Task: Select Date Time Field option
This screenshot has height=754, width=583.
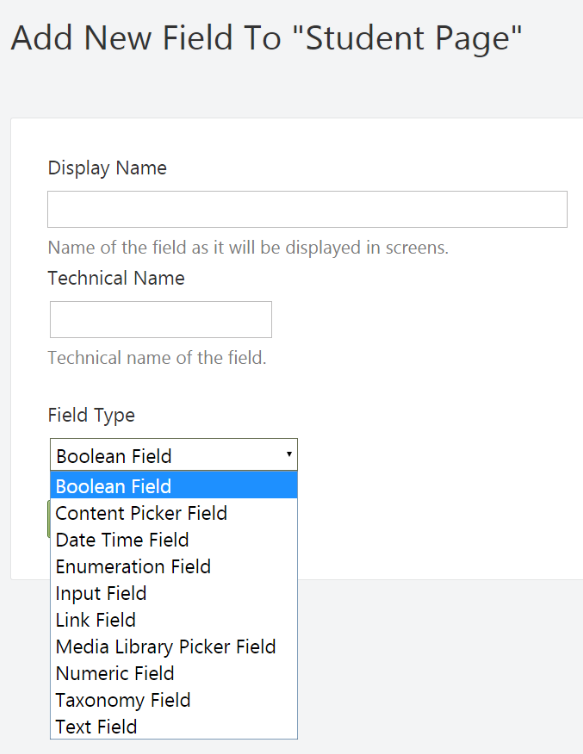Action: (174, 540)
